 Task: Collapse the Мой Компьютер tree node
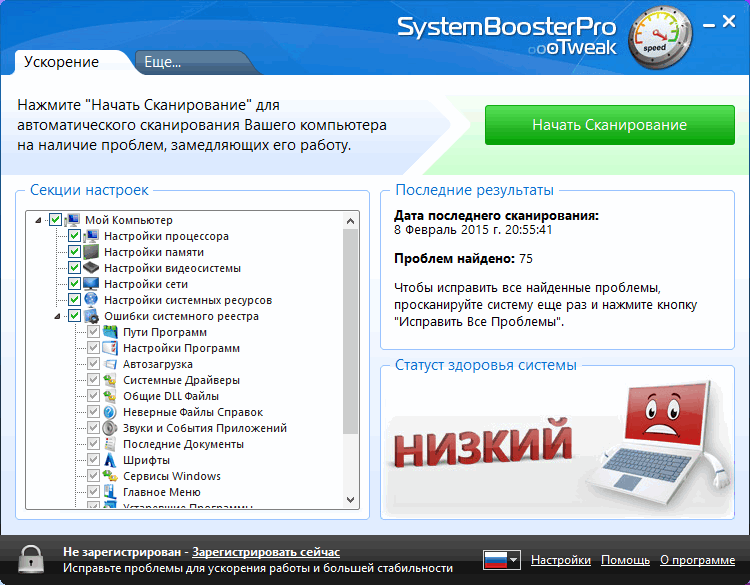[38, 221]
